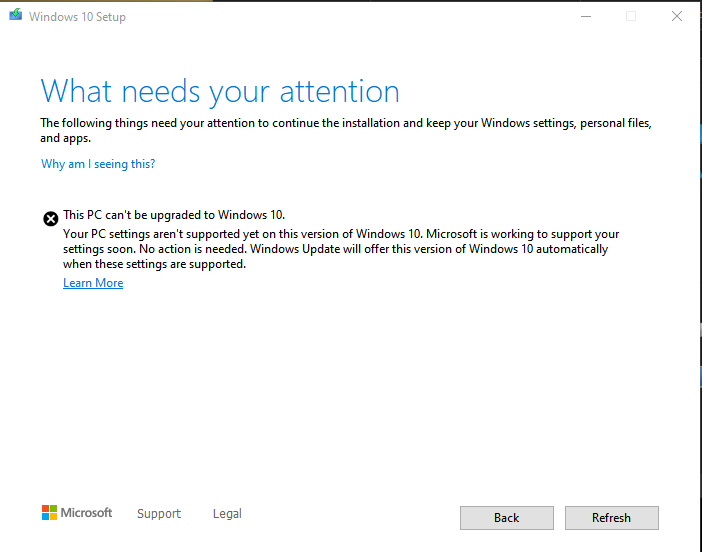Click the black error X icon
Screen dimensions: 702x552
[x=51, y=219]
